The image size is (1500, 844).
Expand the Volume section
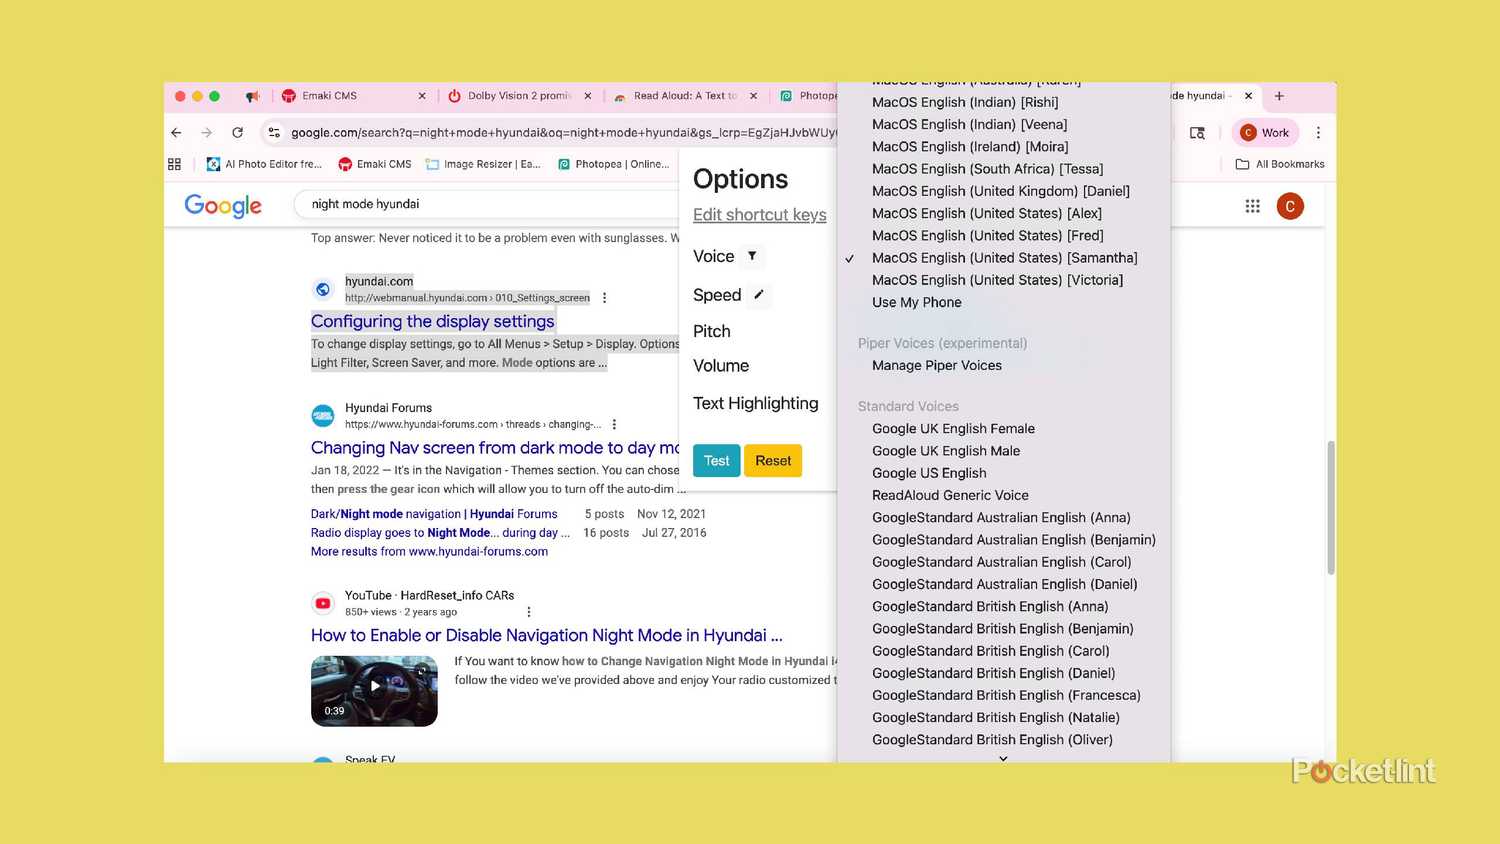721,365
